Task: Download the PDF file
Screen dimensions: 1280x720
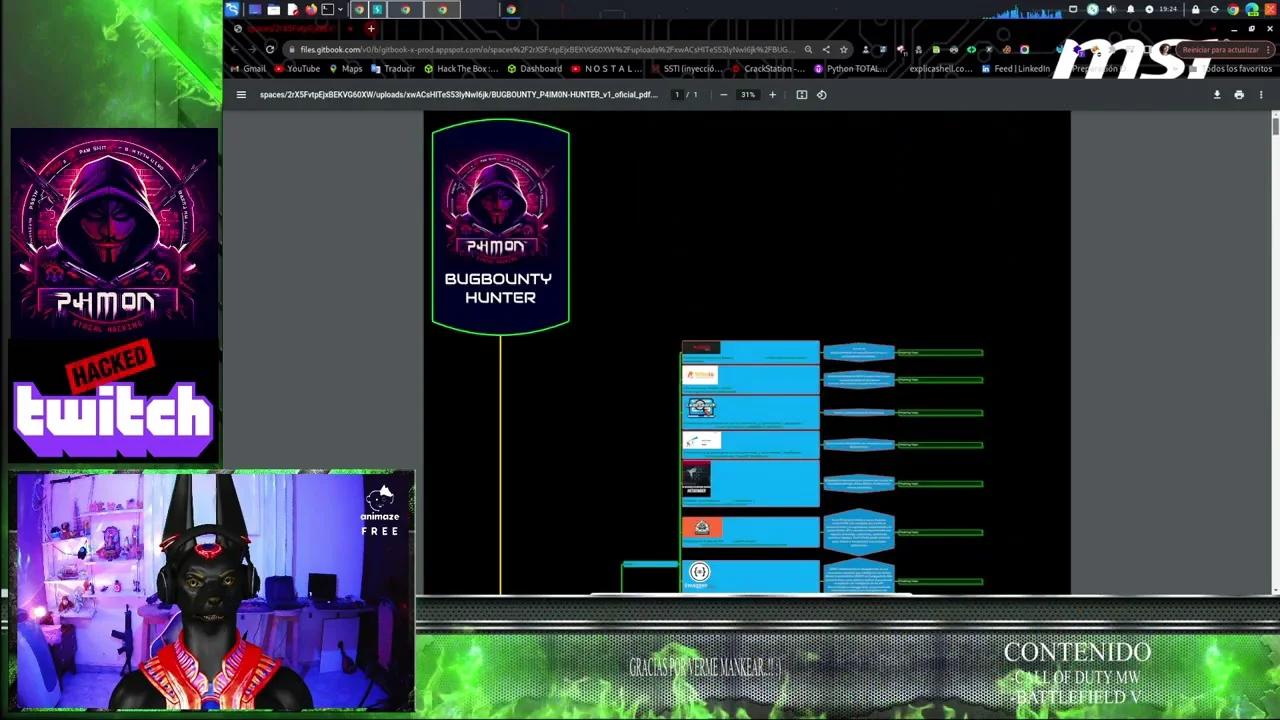Action: [x=1217, y=95]
